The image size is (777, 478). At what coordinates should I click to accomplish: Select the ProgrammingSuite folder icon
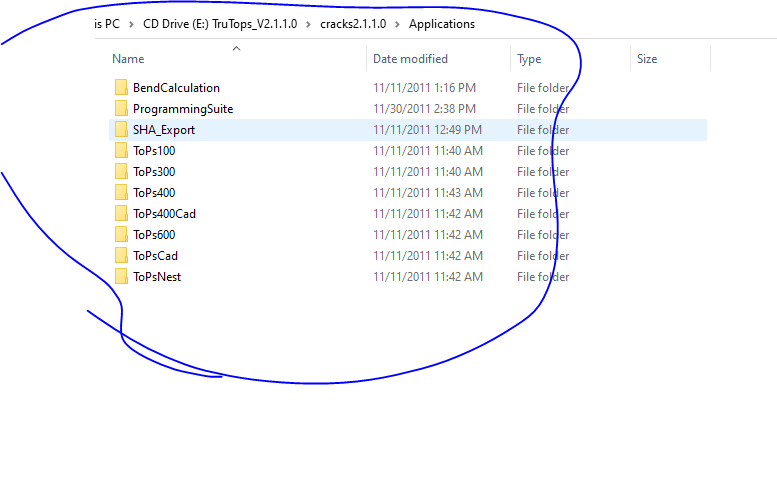pyautogui.click(x=121, y=108)
